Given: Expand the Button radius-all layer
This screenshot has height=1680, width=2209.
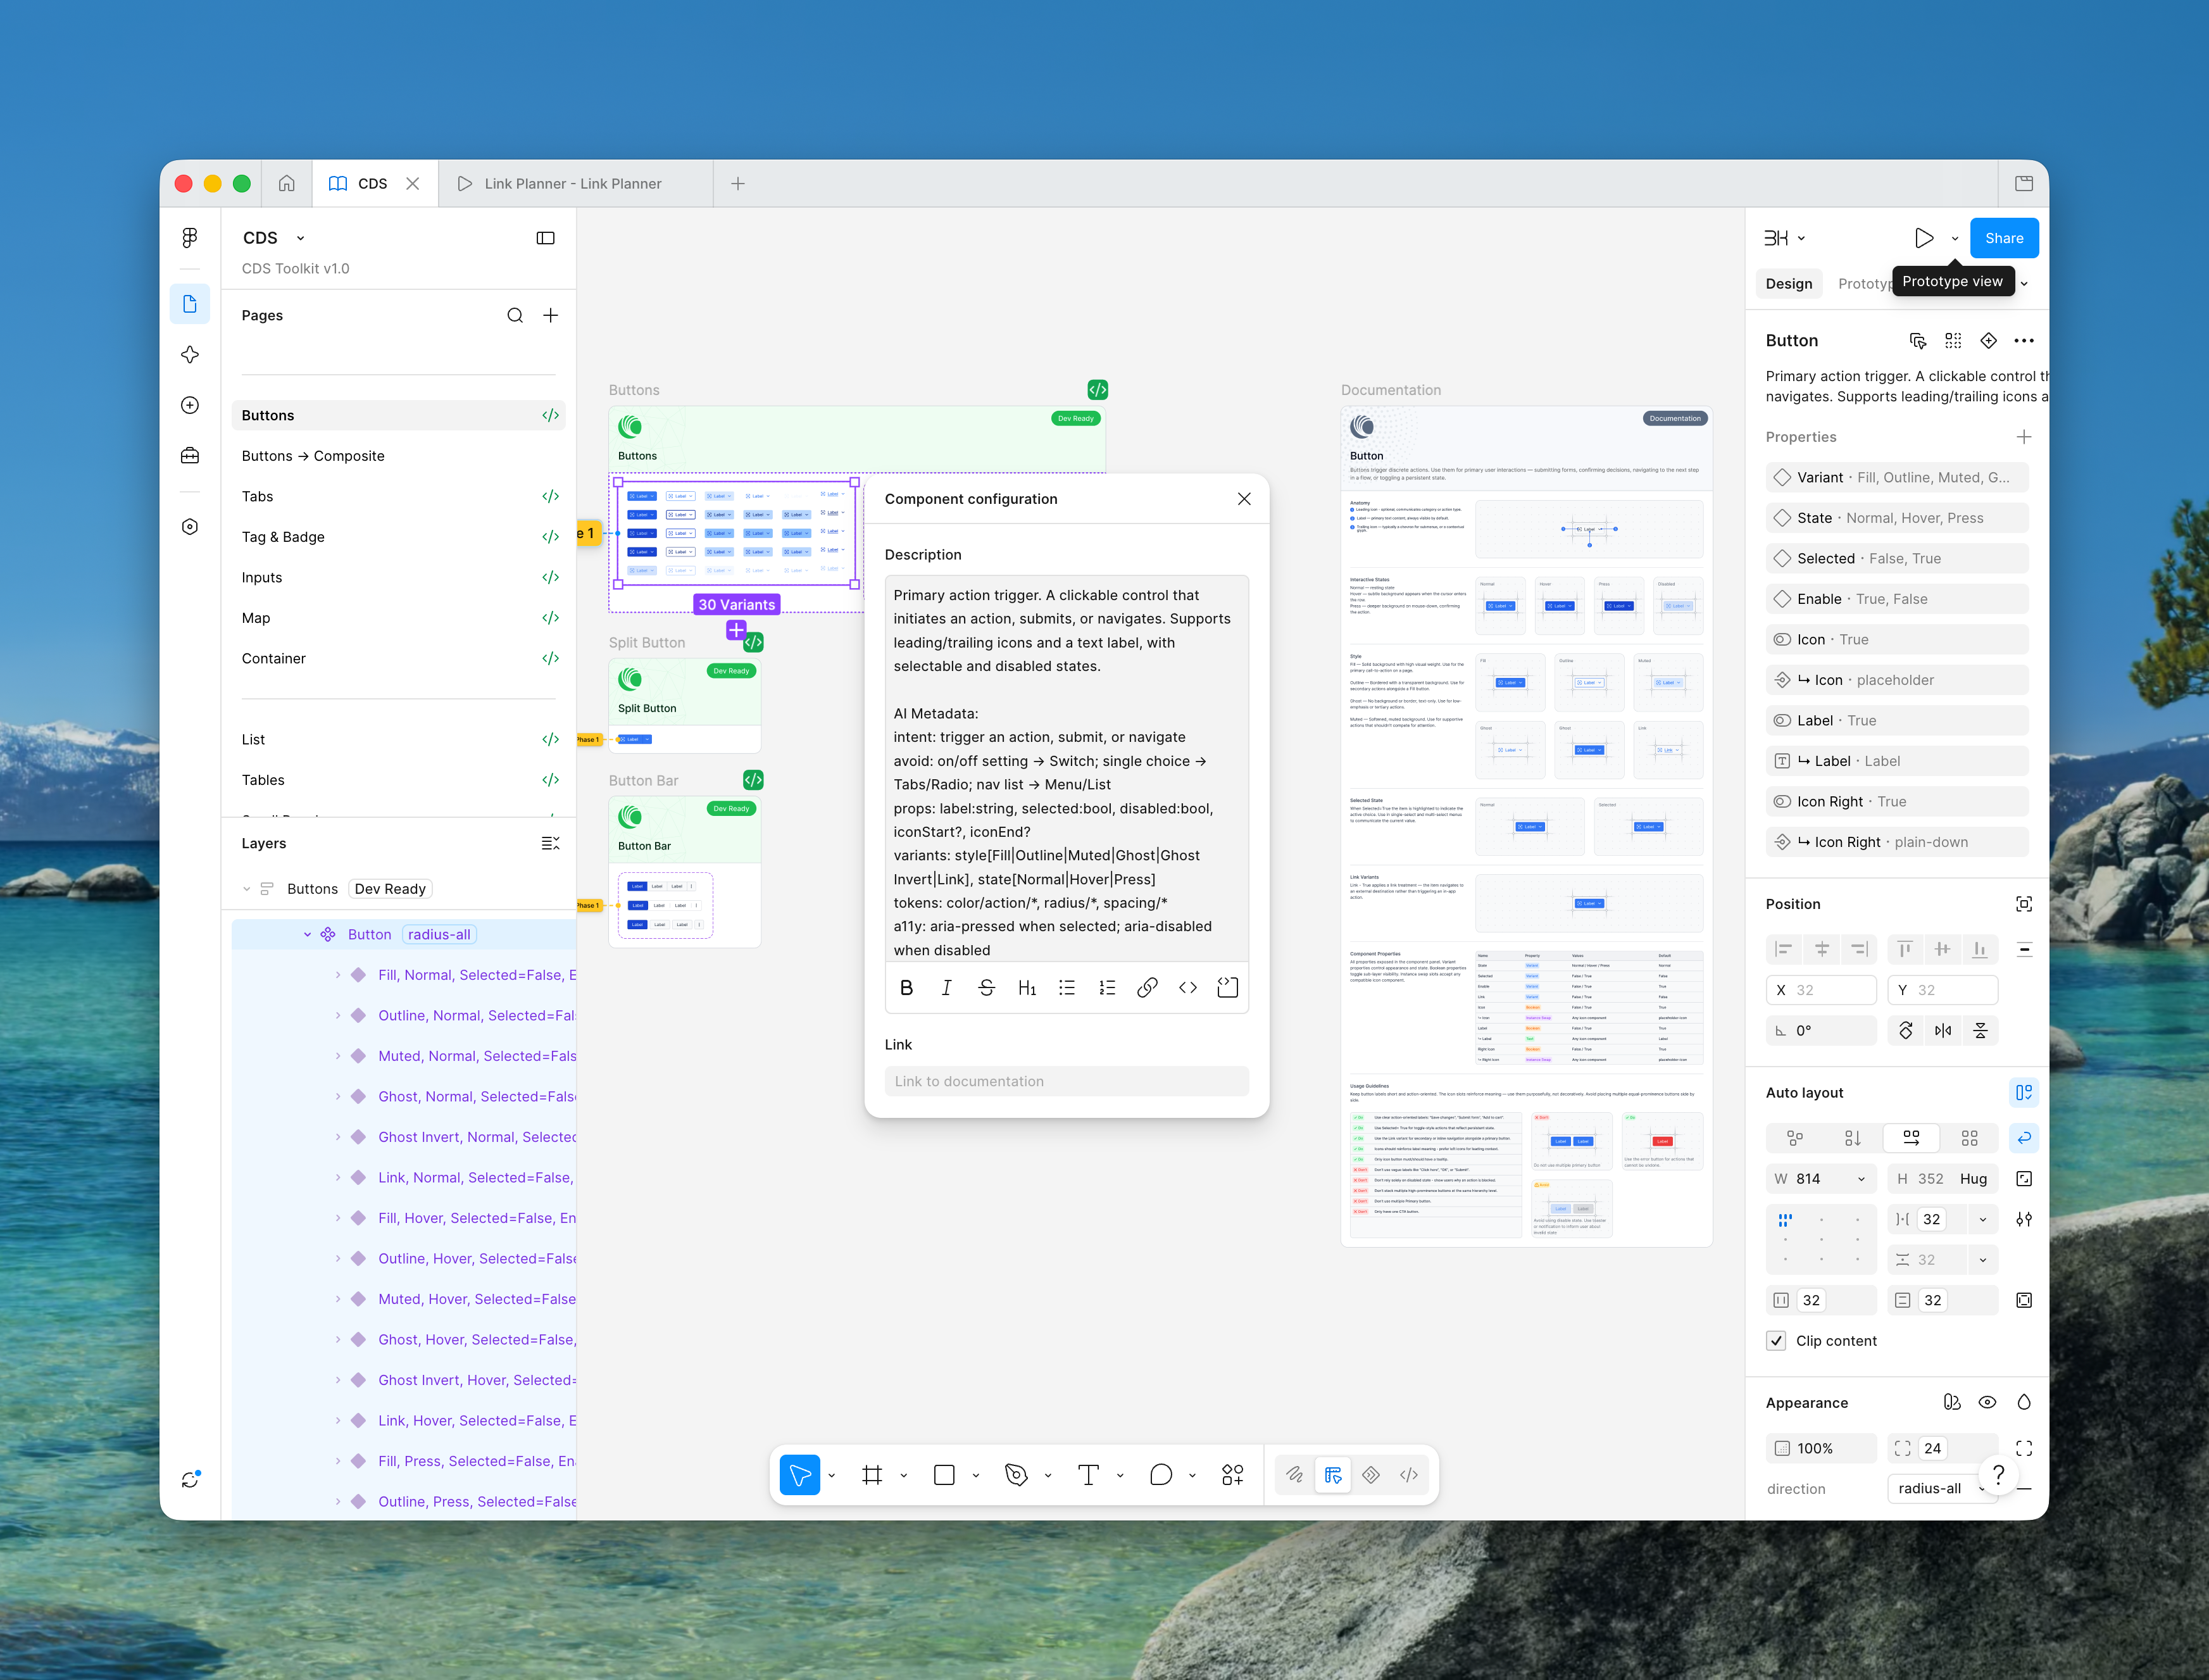Looking at the screenshot, I should pyautogui.click(x=307, y=935).
